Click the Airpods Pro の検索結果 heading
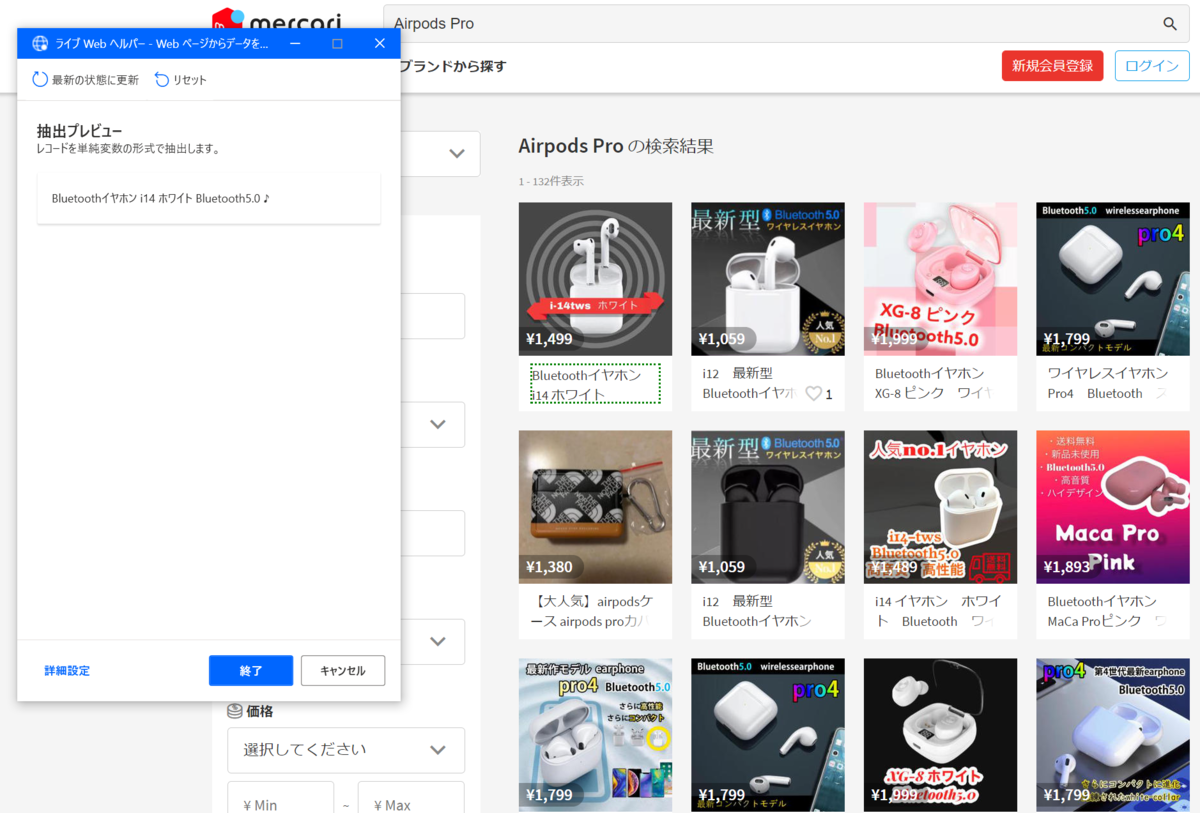Viewport: 1200px width, 813px height. [x=616, y=146]
